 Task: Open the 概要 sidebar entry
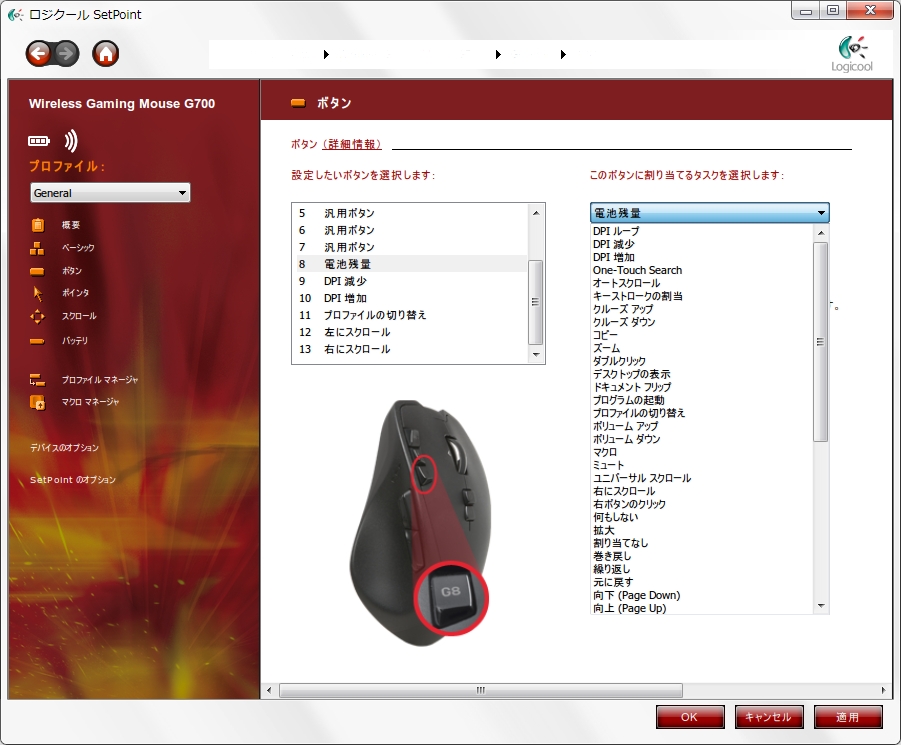(71, 225)
